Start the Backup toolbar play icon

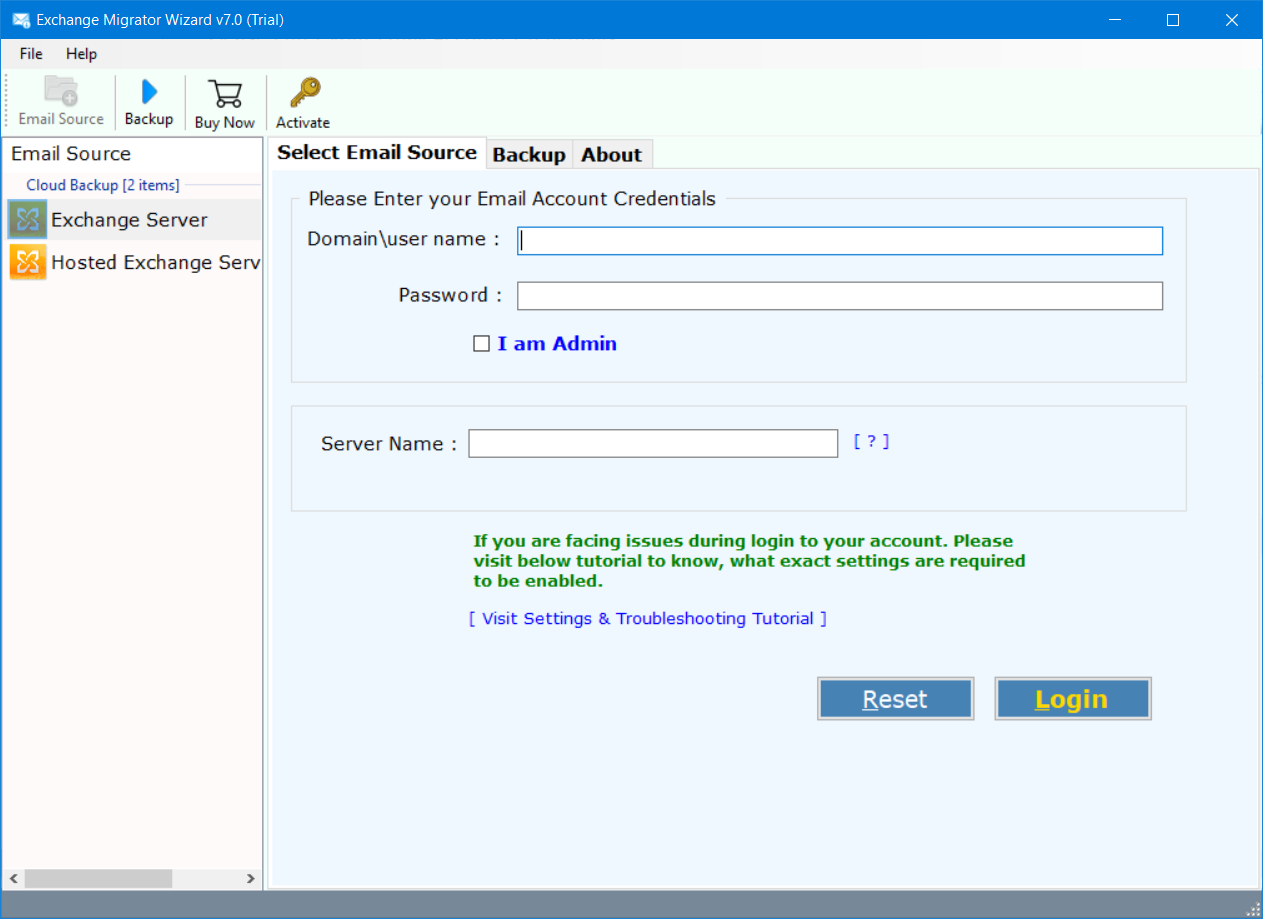click(149, 92)
